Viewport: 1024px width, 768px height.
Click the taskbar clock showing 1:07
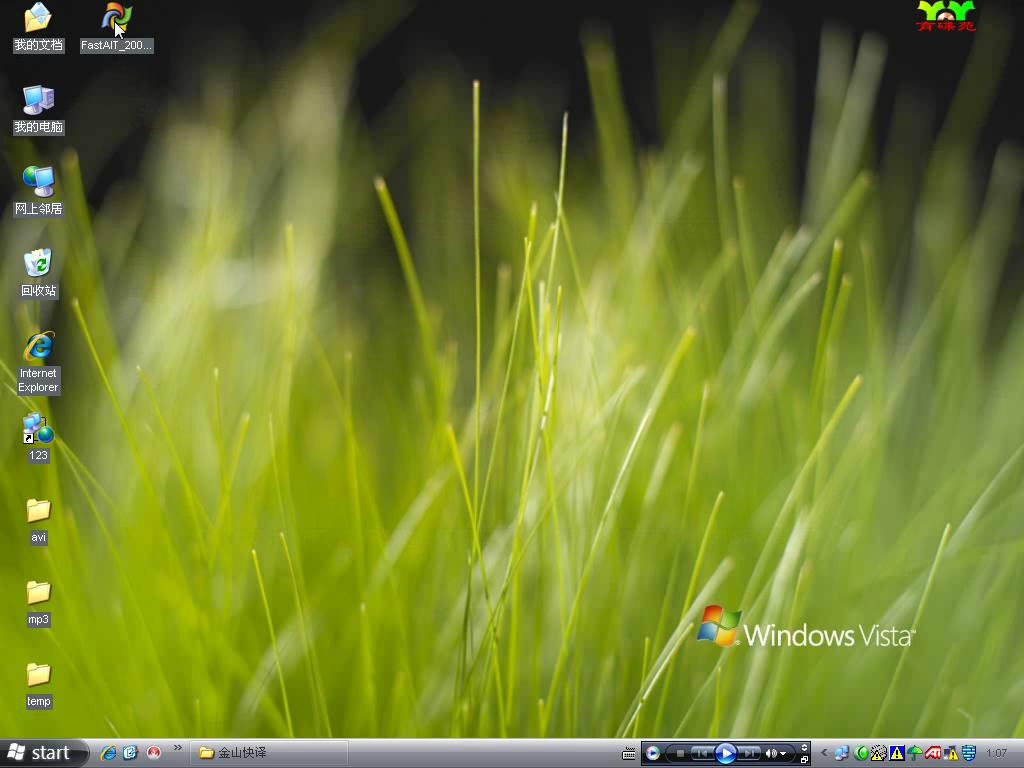tap(997, 754)
